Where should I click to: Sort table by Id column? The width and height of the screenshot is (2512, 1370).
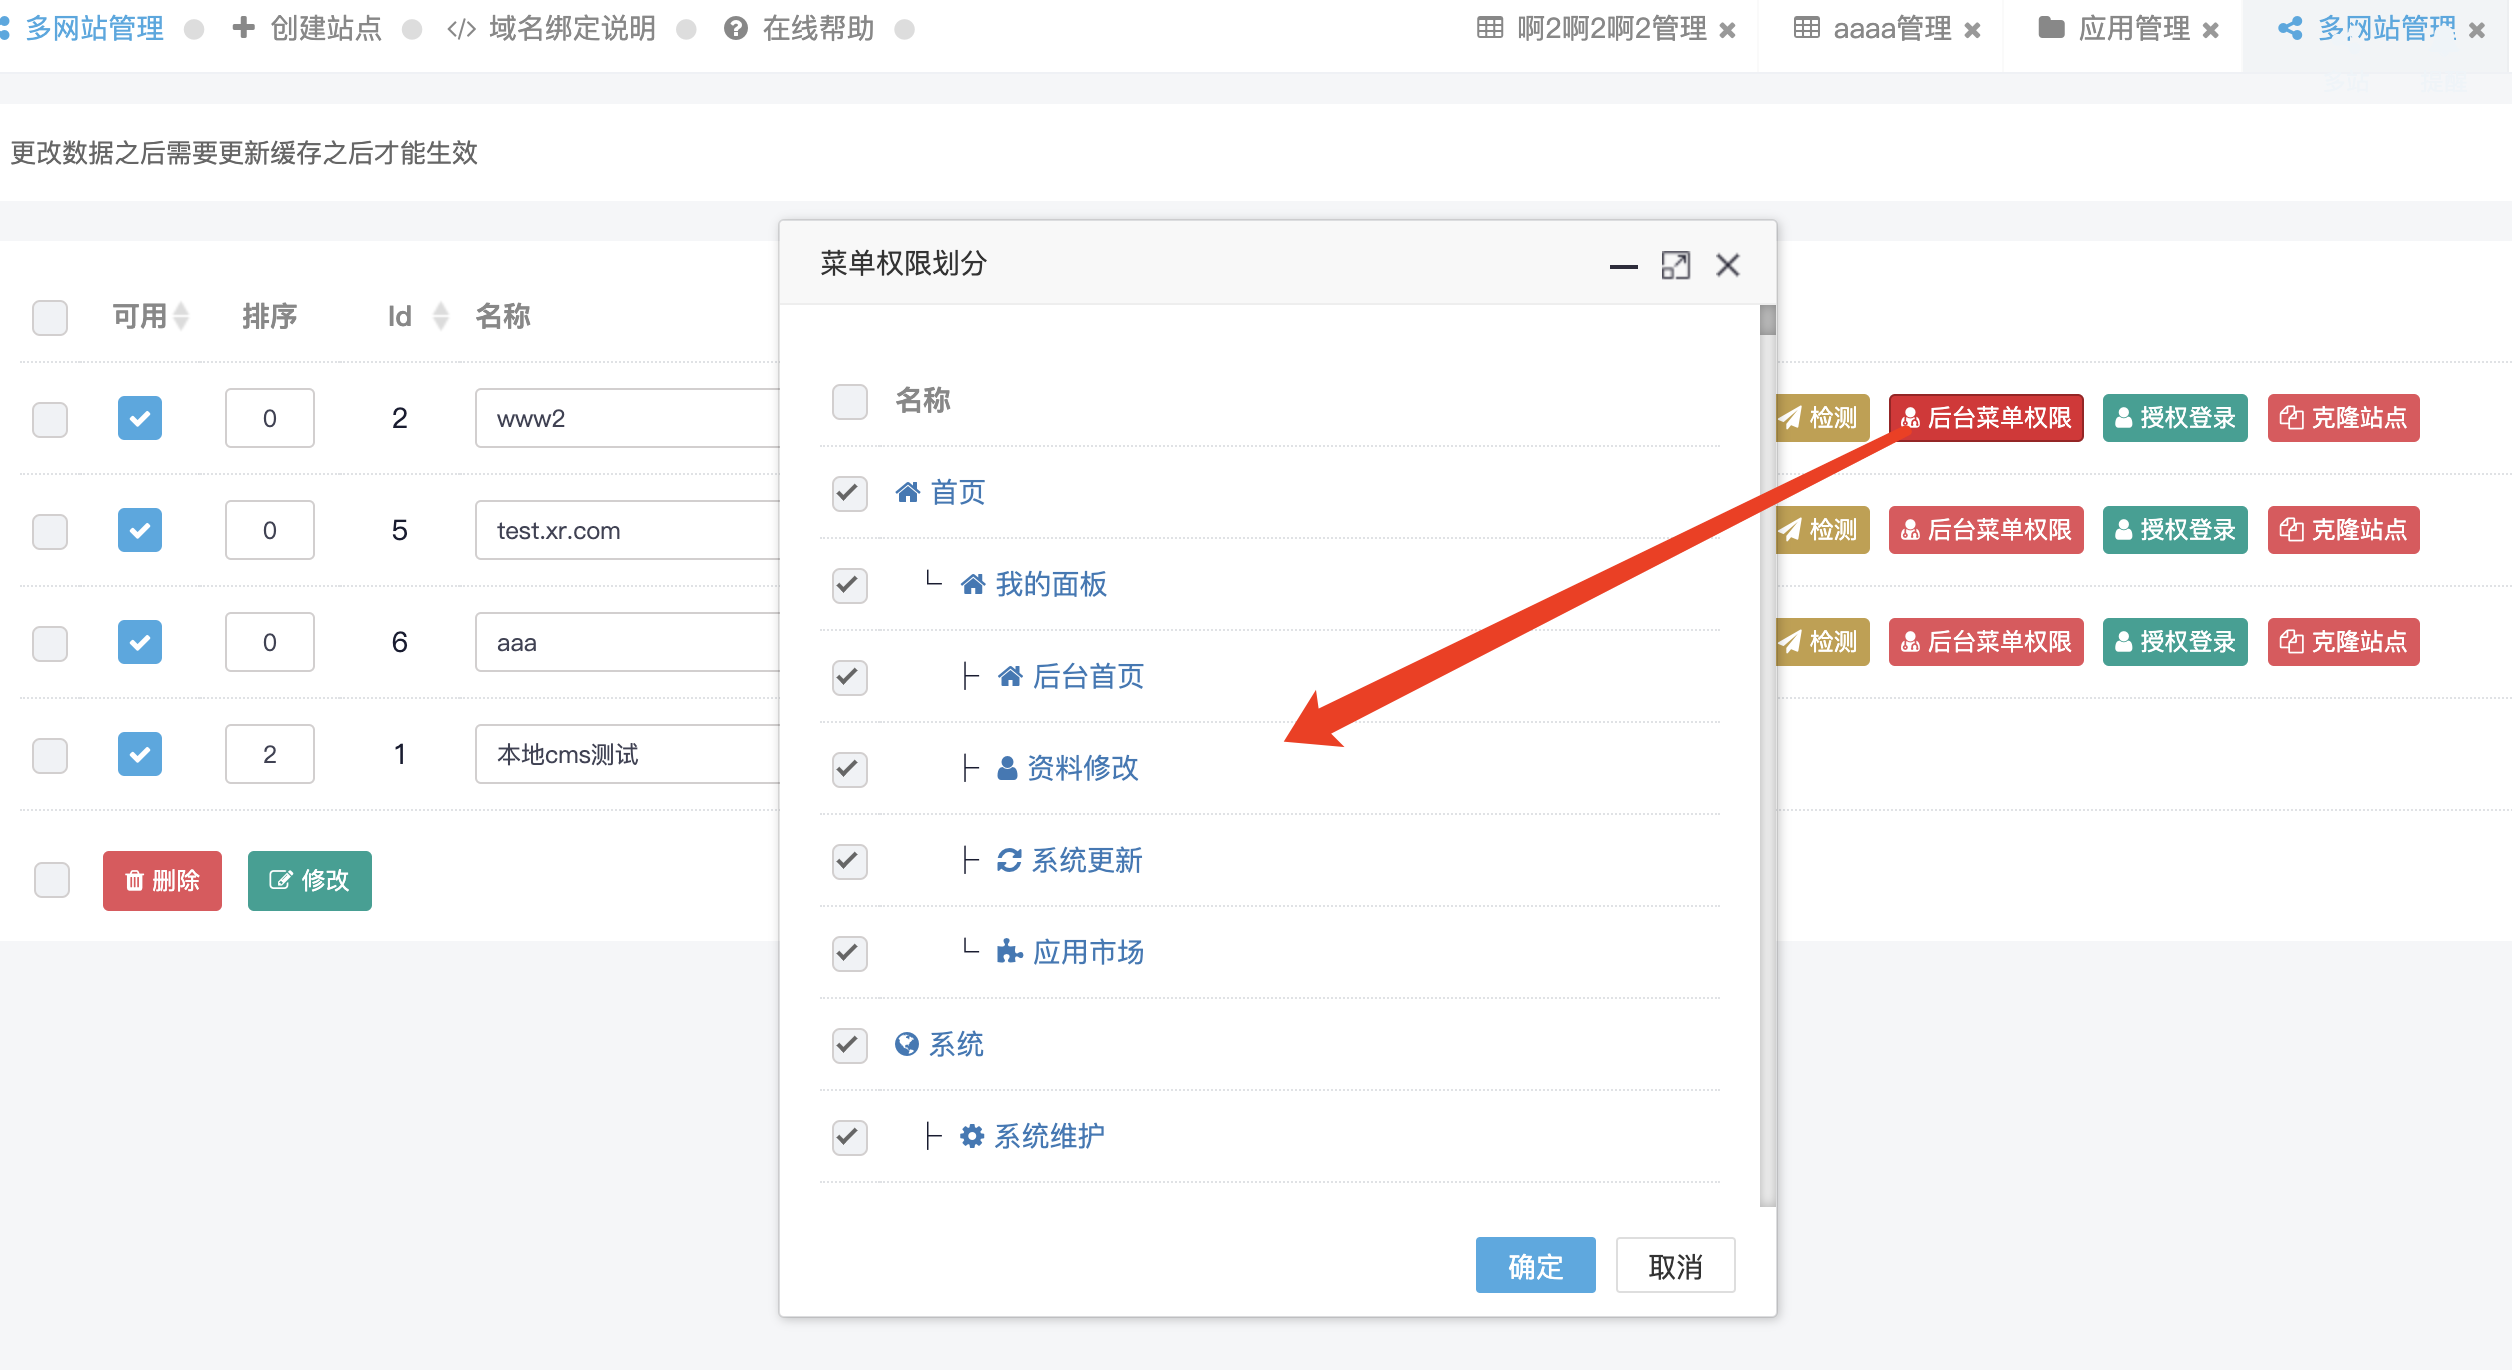pyautogui.click(x=441, y=316)
